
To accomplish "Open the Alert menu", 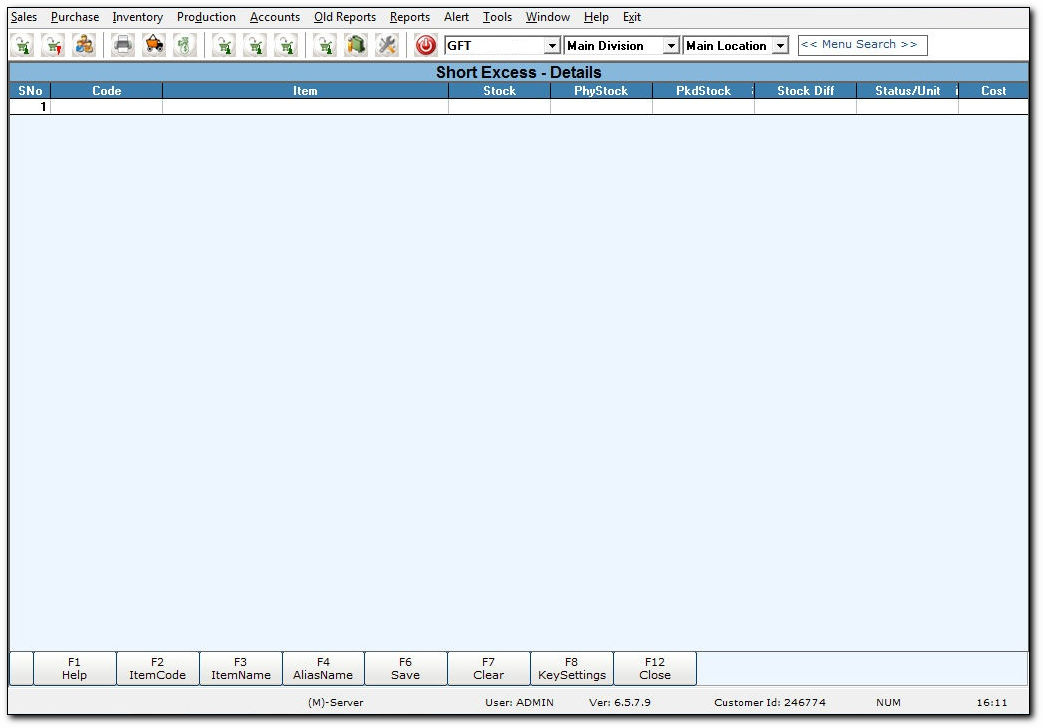I will coord(456,17).
